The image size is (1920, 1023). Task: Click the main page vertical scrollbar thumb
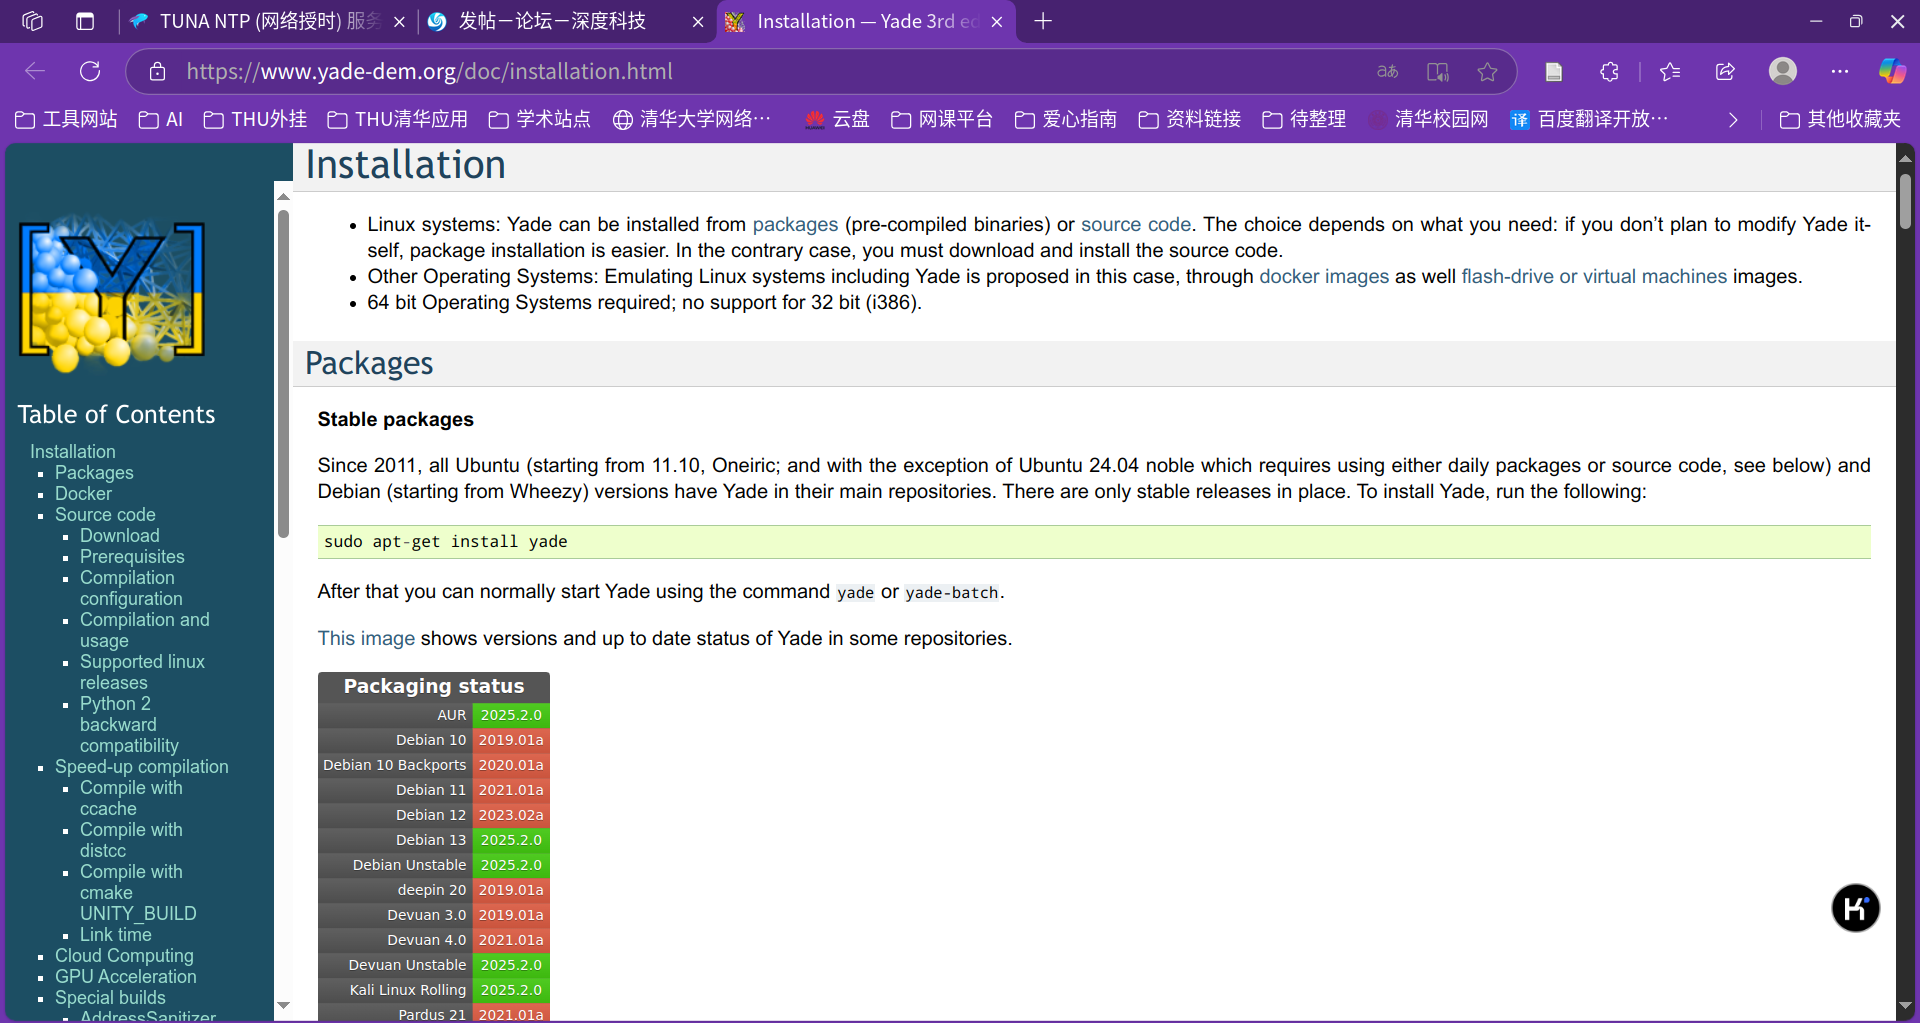point(1905,200)
